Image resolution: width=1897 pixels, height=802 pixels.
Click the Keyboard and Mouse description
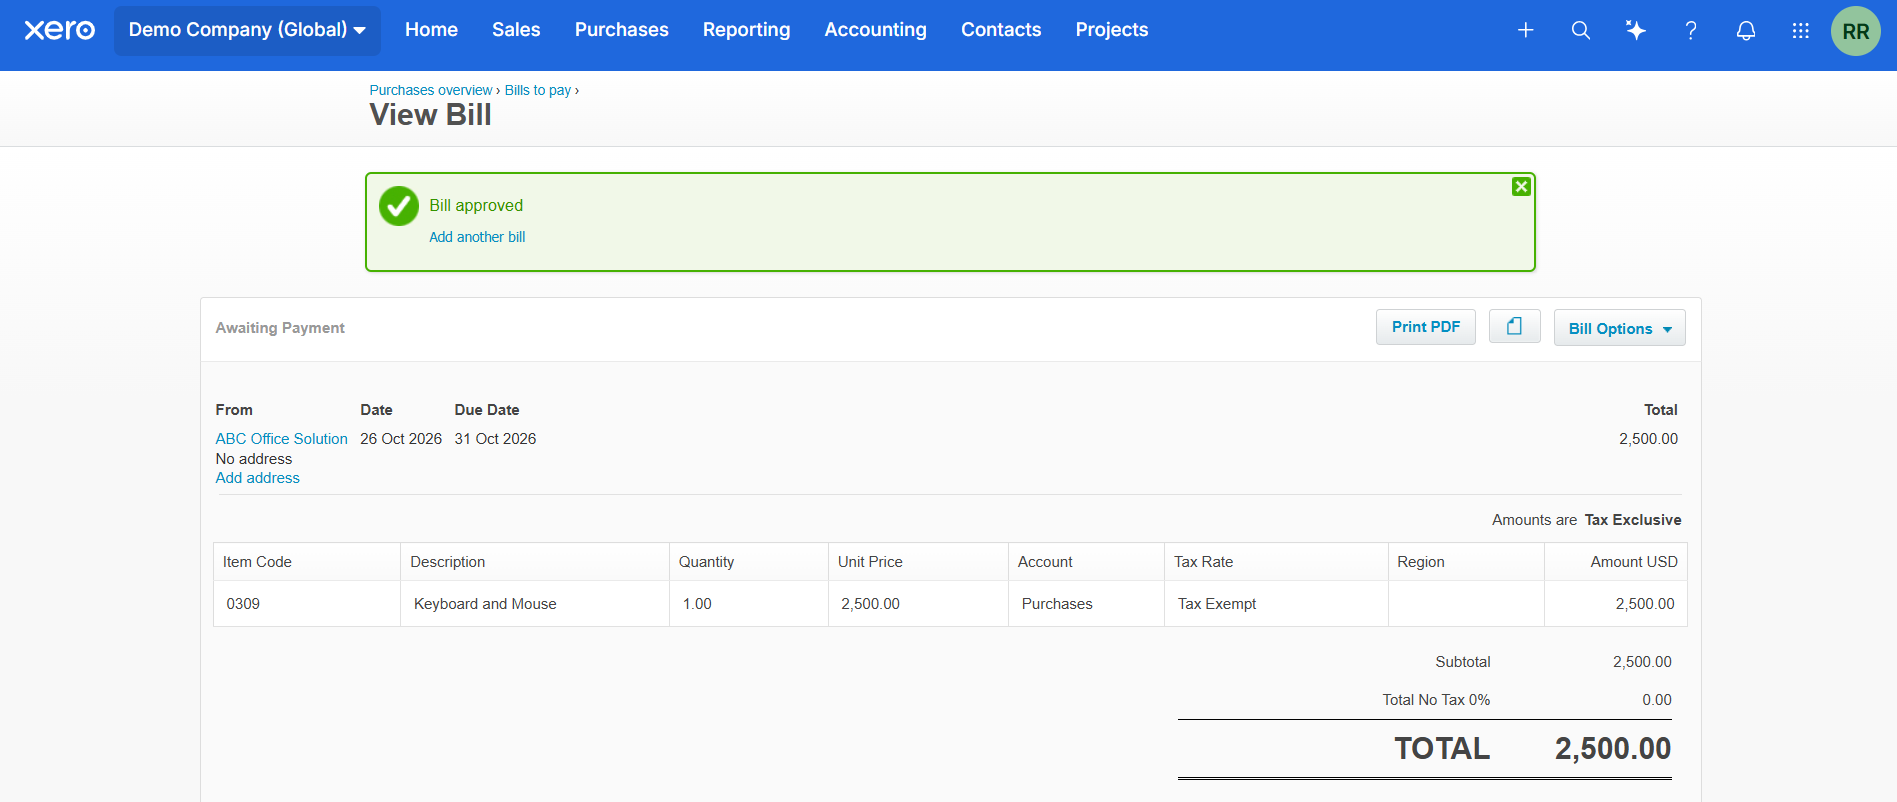485,604
